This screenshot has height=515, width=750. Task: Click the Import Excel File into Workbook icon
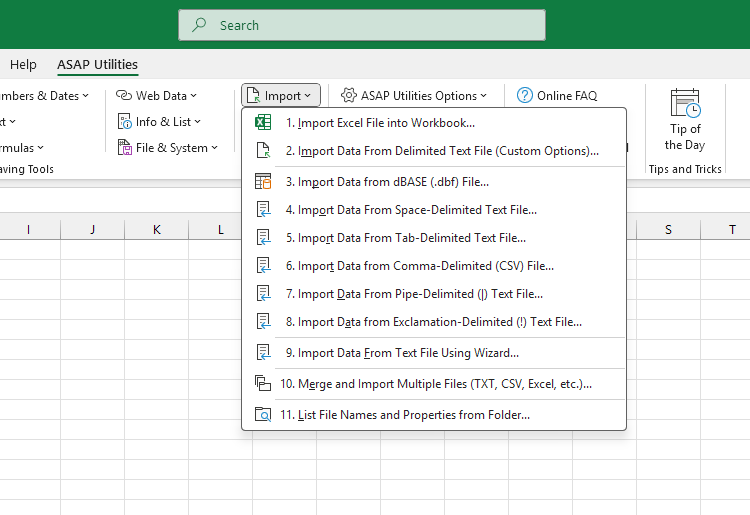263,123
